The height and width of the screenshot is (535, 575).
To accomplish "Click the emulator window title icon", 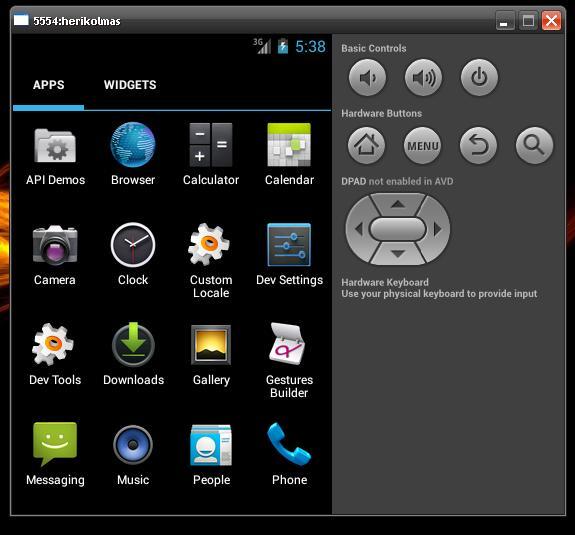I will [x=21, y=20].
